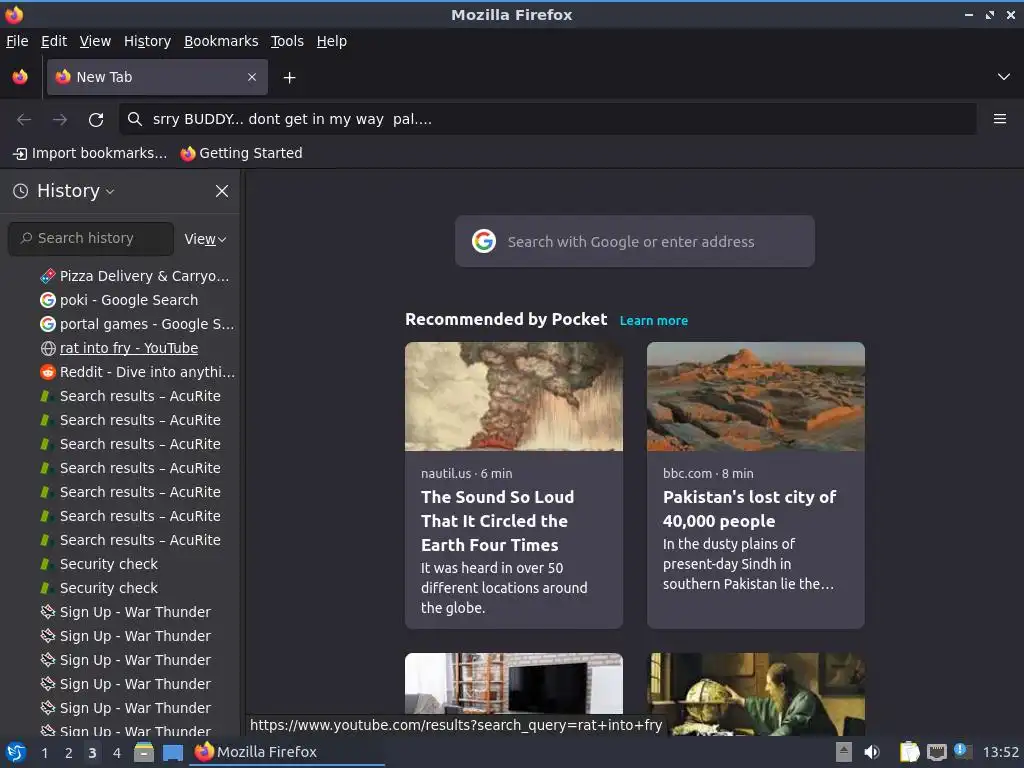The image size is (1024, 768).
Task: Open the system start menu icon
Action: click(16, 752)
